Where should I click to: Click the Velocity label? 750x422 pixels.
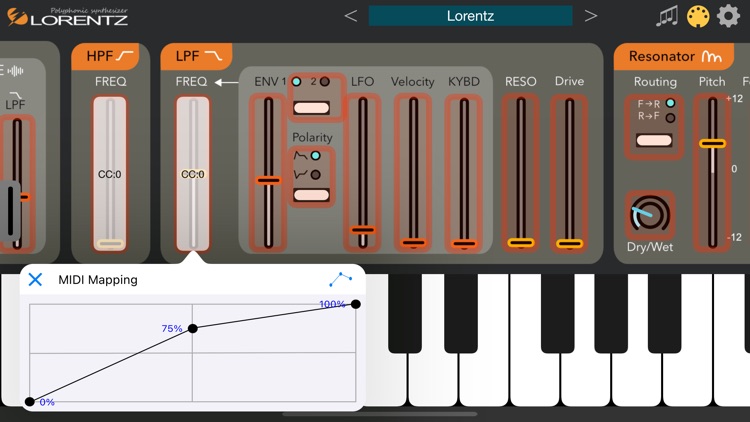click(x=412, y=82)
